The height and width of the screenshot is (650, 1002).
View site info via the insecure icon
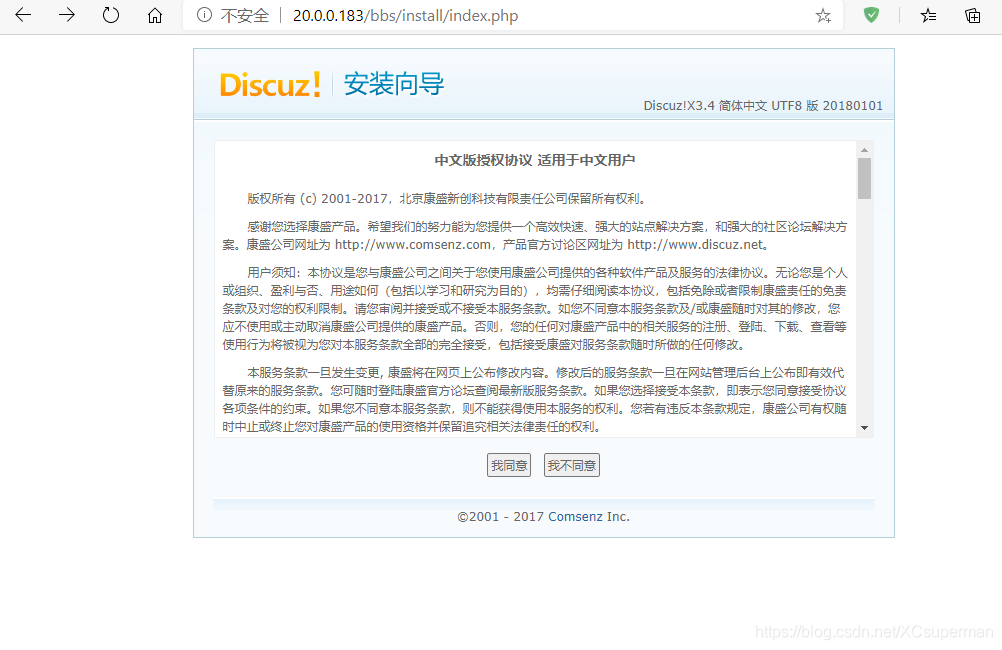point(204,15)
